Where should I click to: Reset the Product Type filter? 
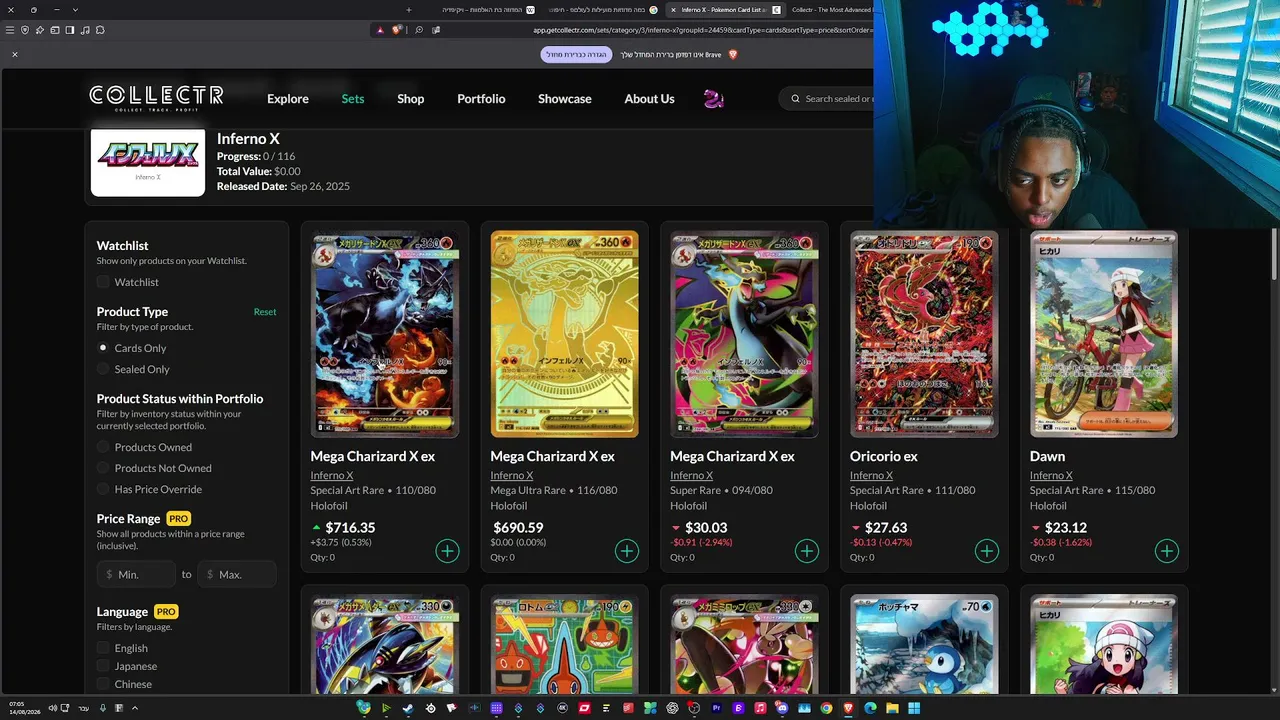click(x=265, y=312)
